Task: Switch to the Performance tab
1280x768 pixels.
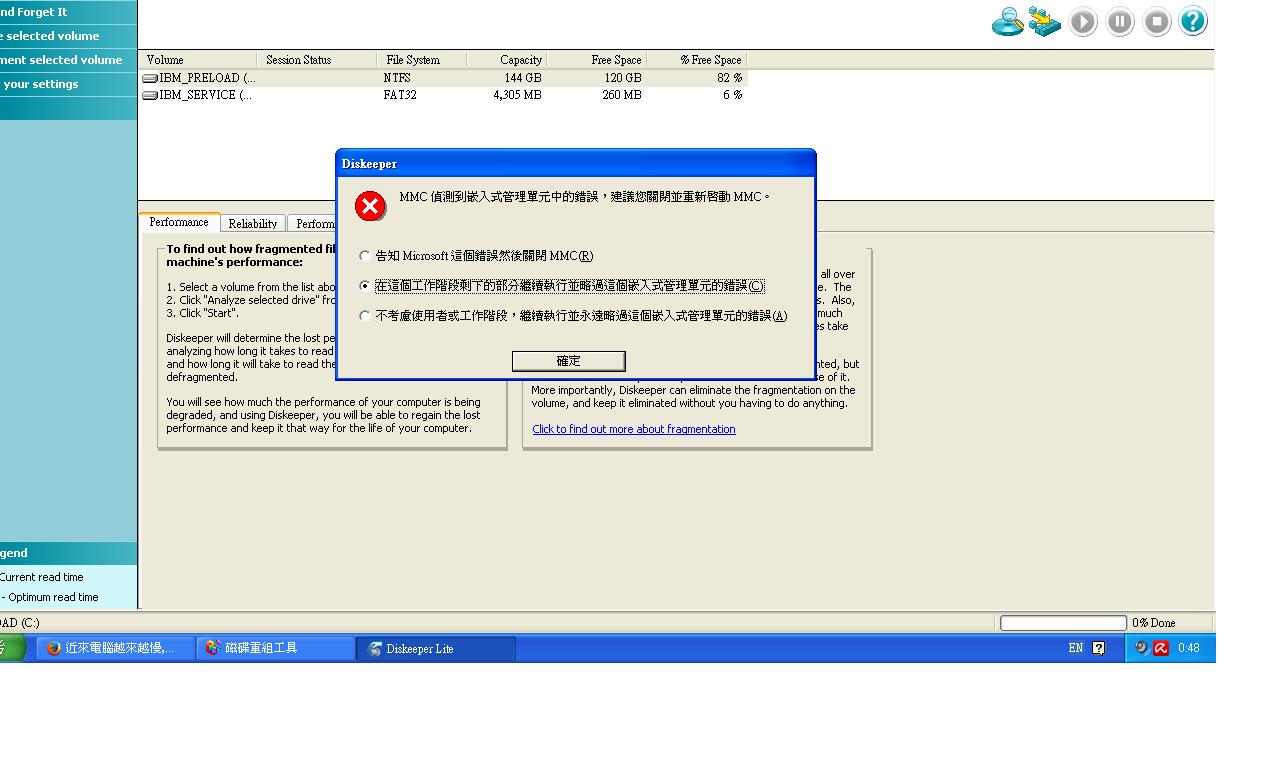Action: (179, 222)
